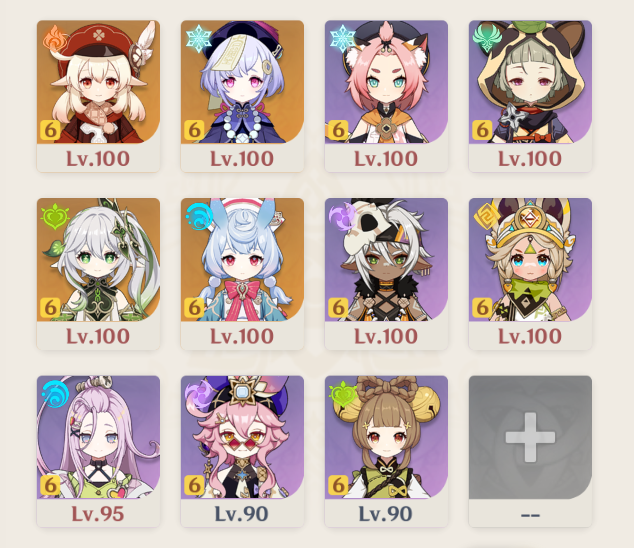Screen dimensions: 634x548
Task: Click the plus icon on empty slot
Action: point(530,437)
